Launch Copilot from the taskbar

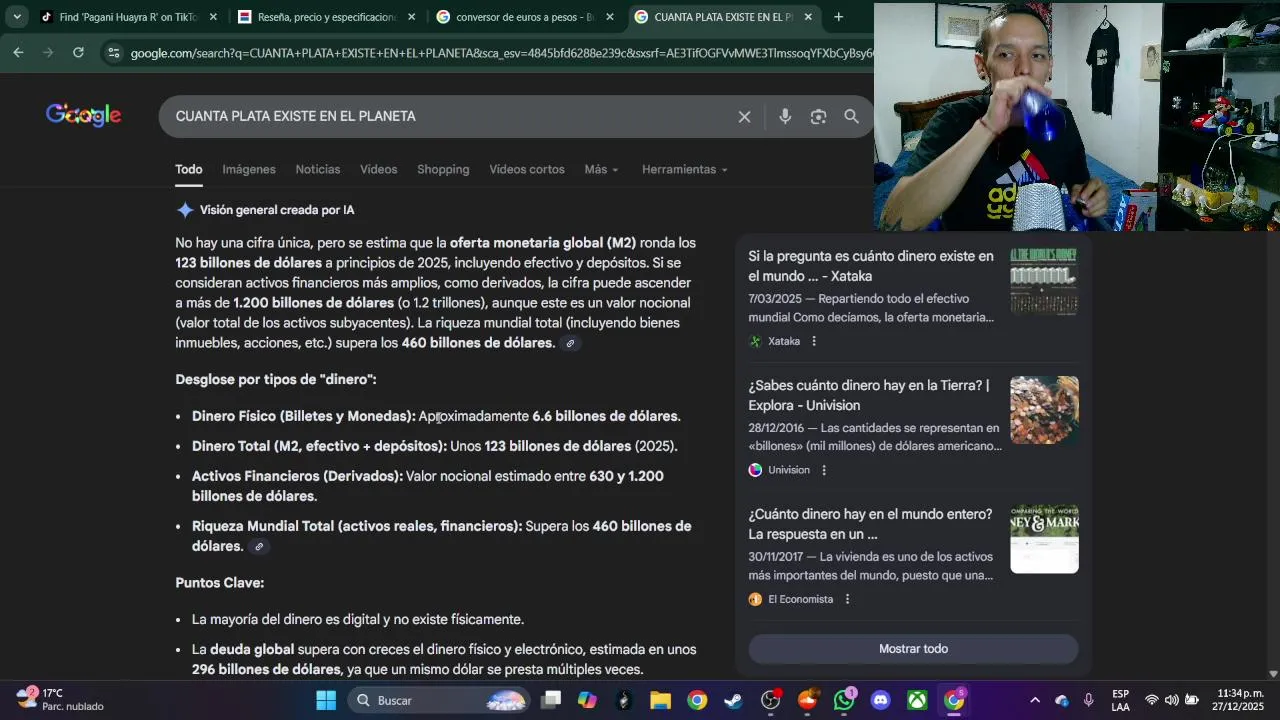click(587, 700)
